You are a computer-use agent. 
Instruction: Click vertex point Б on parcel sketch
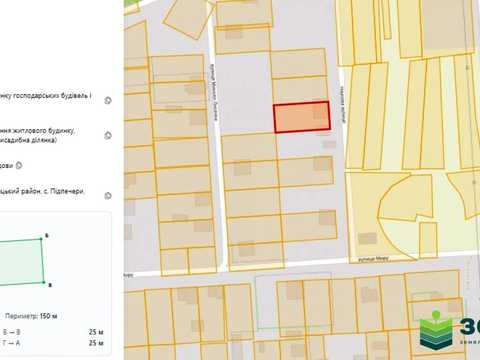click(x=41, y=239)
